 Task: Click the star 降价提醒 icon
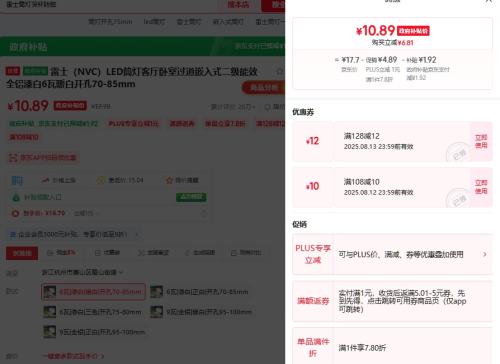click(x=169, y=180)
